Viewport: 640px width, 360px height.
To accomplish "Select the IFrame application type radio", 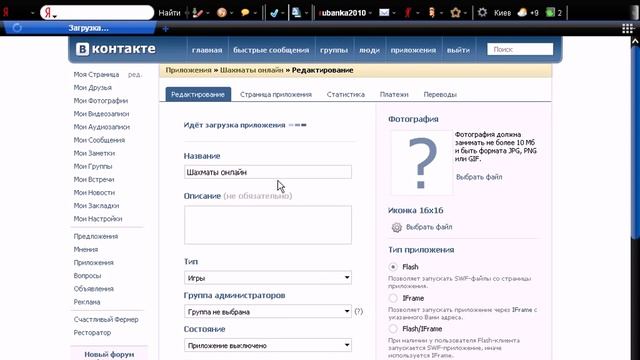I will point(393,298).
